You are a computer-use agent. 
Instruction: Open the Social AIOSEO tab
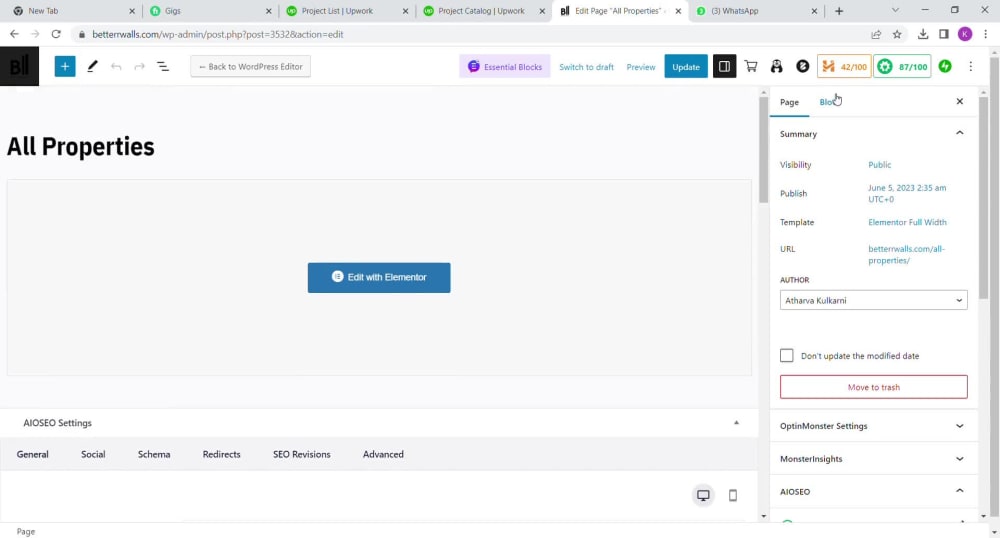[x=93, y=454]
